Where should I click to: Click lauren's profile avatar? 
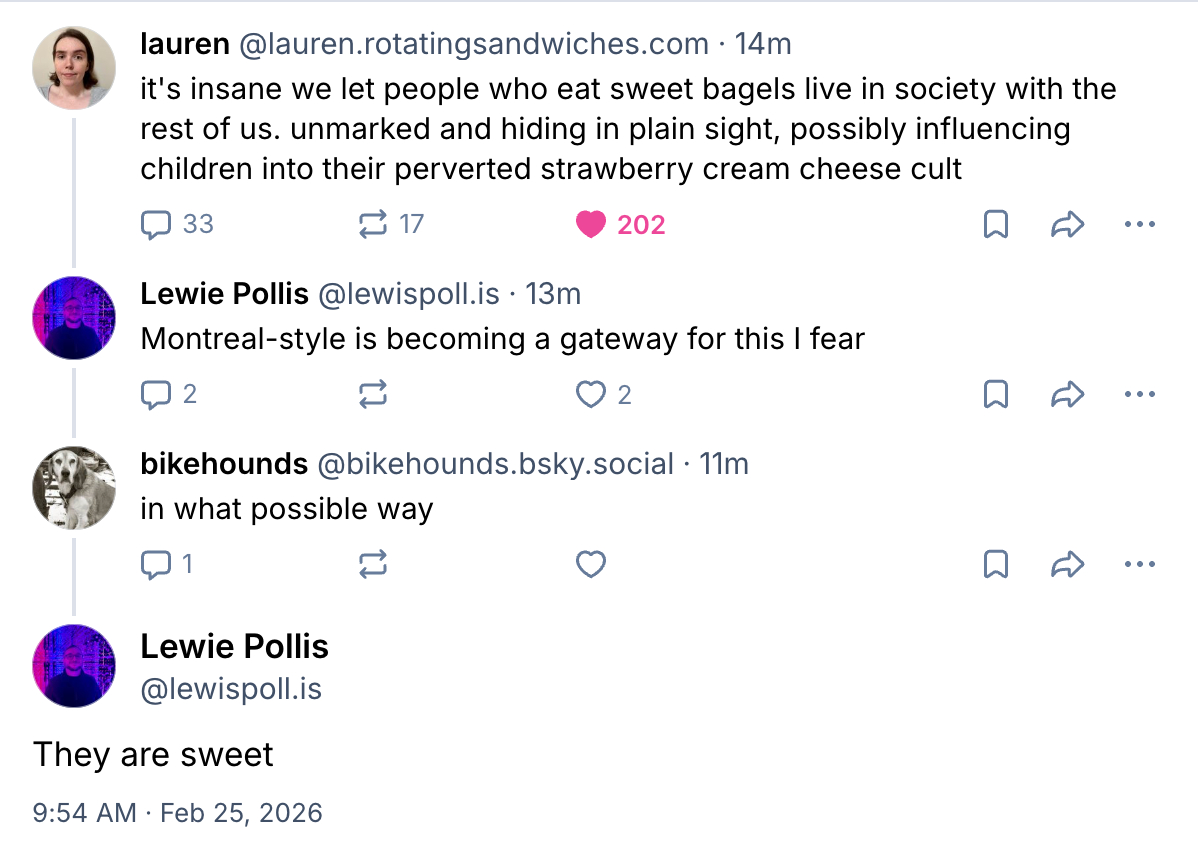click(x=74, y=67)
